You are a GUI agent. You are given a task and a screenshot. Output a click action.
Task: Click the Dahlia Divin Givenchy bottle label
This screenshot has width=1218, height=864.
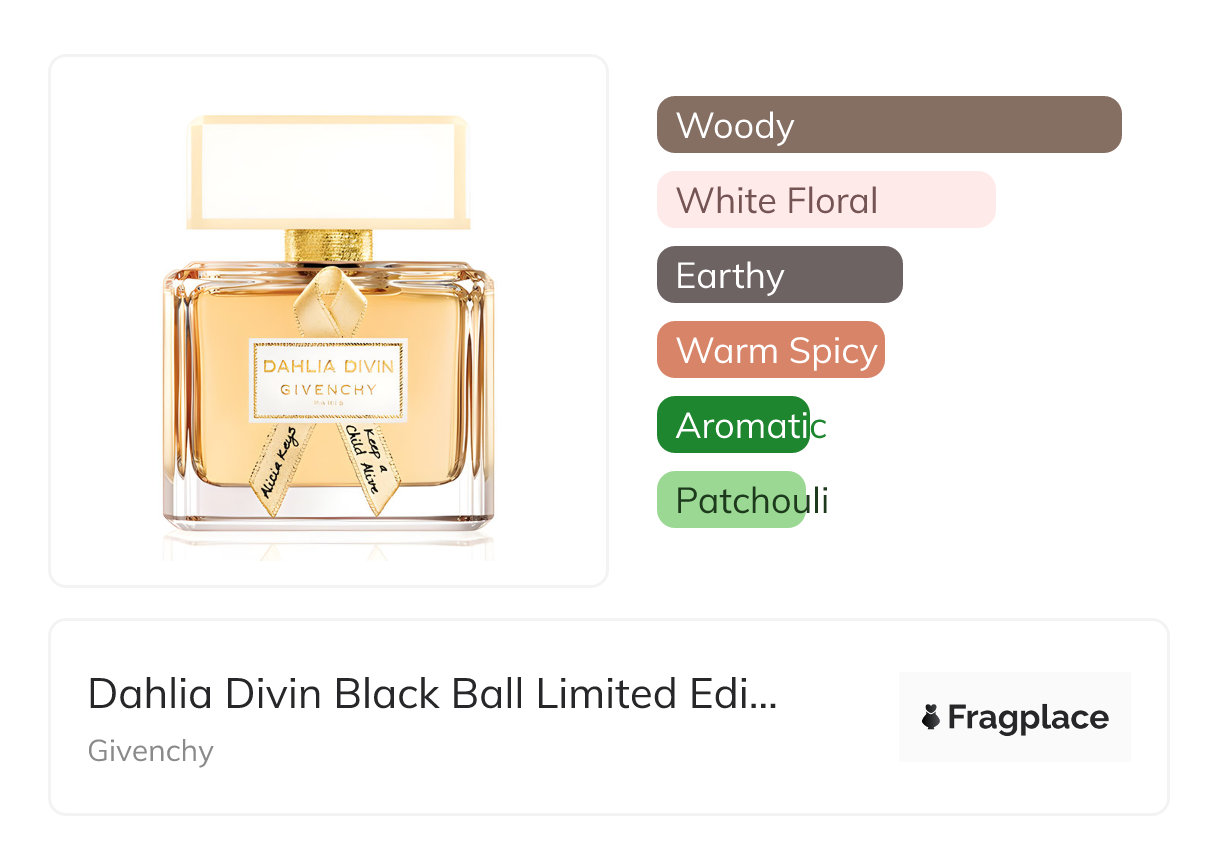(328, 379)
